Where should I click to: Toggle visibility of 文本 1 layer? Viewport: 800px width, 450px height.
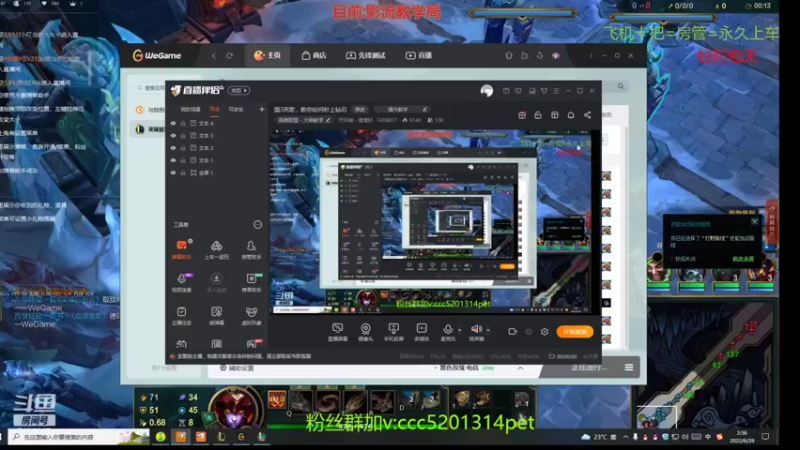(x=173, y=160)
